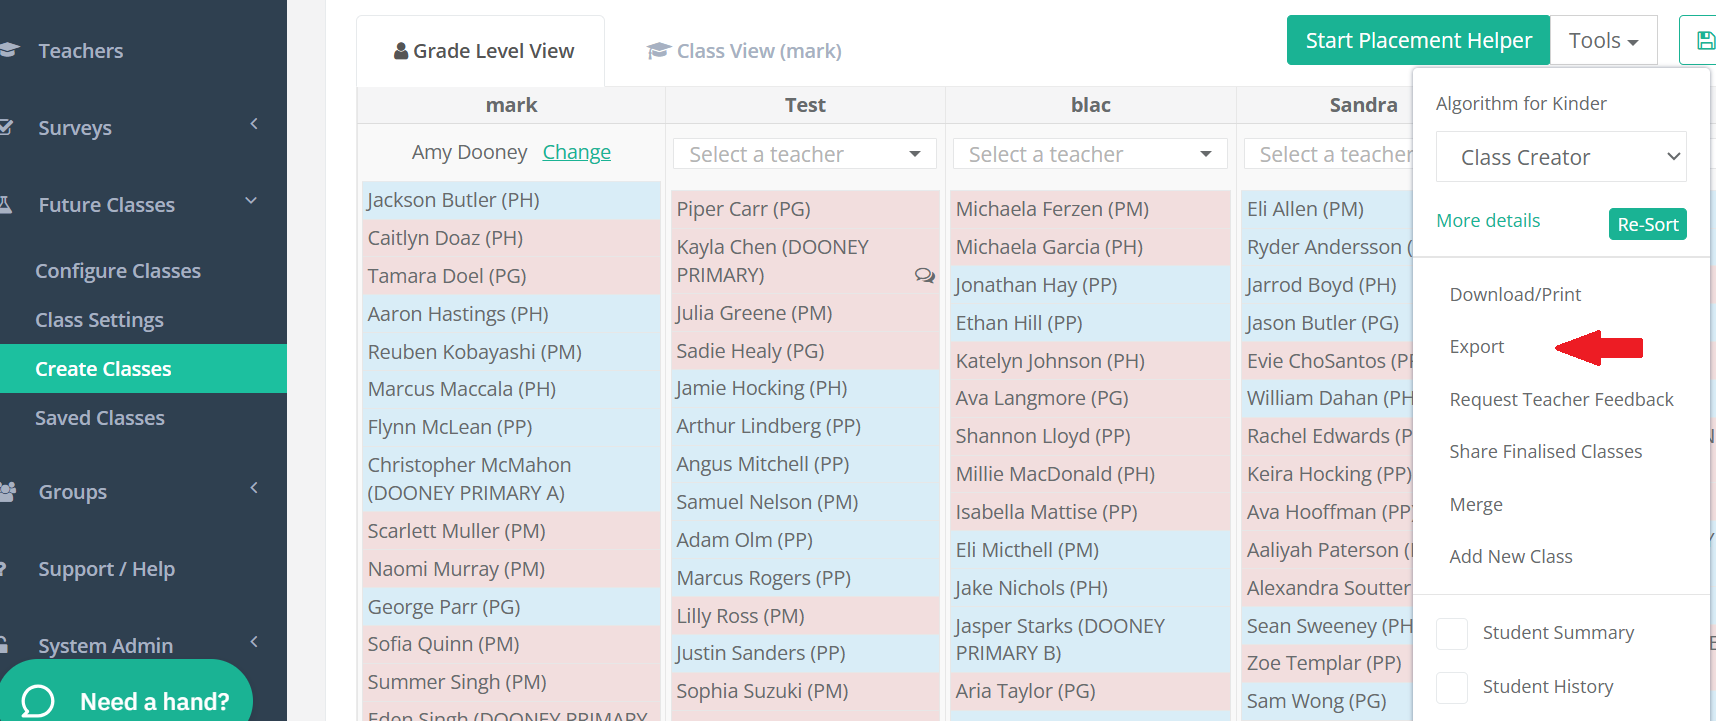This screenshot has width=1716, height=721.
Task: Select student Zoe Templar (PP)
Action: pyautogui.click(x=1326, y=663)
